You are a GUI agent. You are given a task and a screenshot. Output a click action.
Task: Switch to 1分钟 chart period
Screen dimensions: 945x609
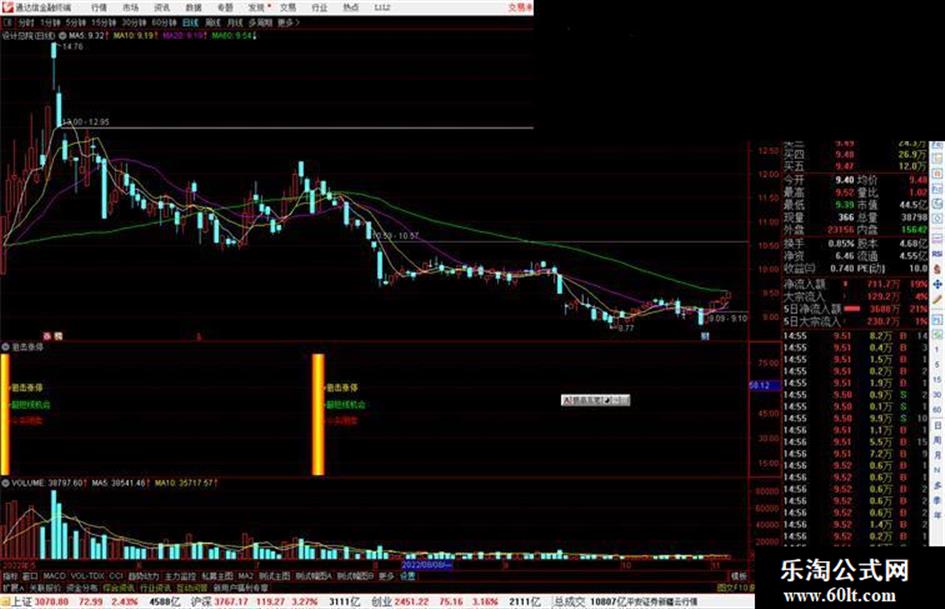coord(51,22)
